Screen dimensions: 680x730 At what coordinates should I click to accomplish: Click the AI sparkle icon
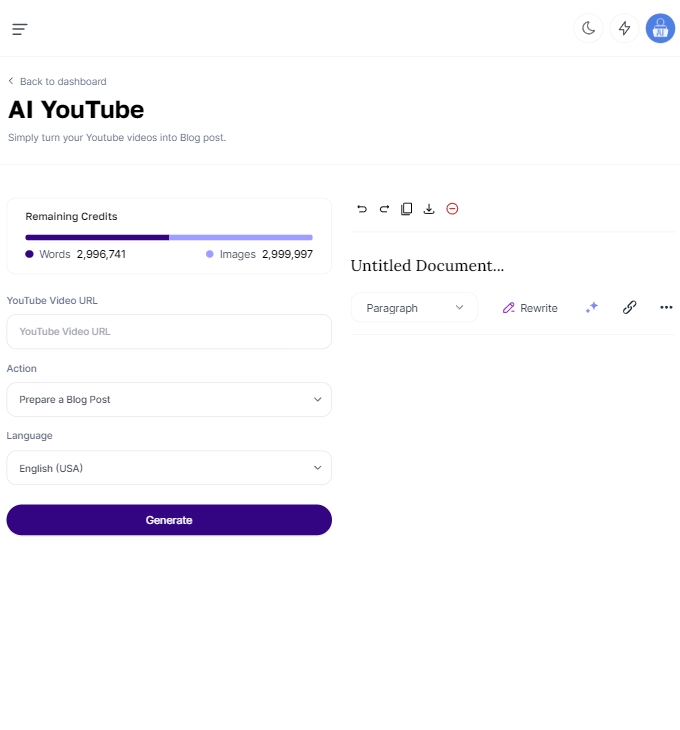click(x=592, y=307)
